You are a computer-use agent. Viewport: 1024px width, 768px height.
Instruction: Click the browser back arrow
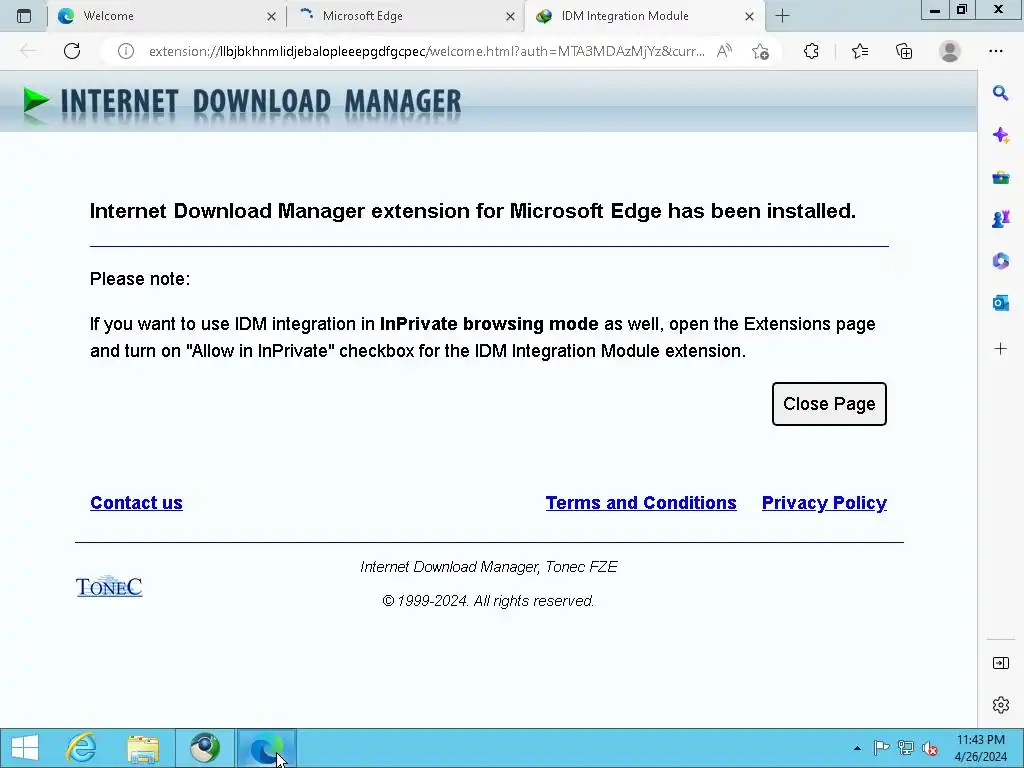[28, 51]
